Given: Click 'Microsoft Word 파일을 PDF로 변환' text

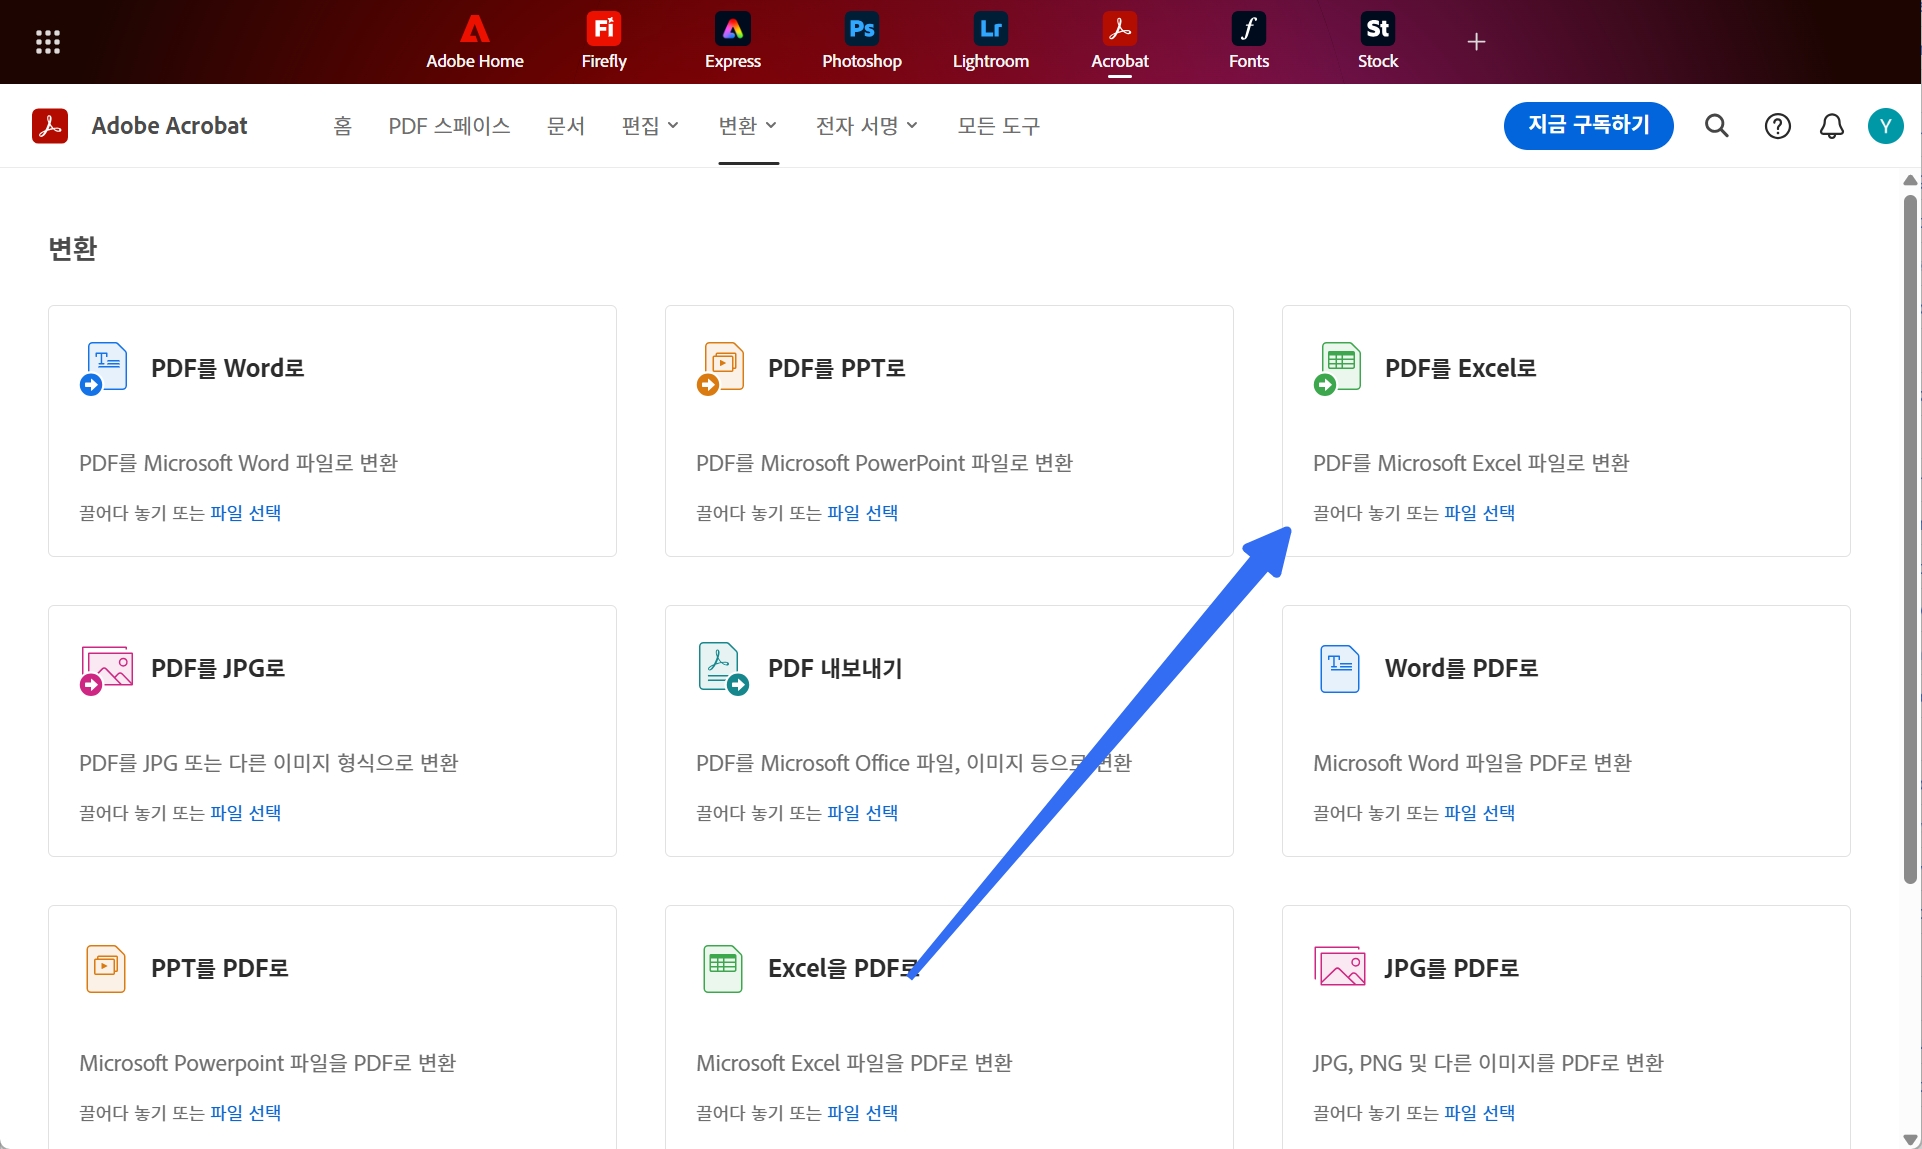Looking at the screenshot, I should pyautogui.click(x=1473, y=763).
